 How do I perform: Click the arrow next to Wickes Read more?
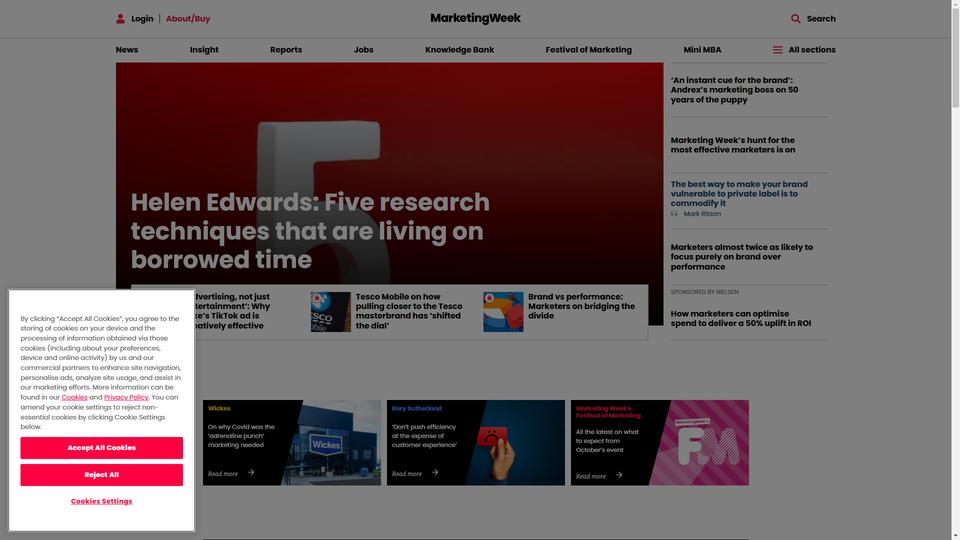click(251, 473)
